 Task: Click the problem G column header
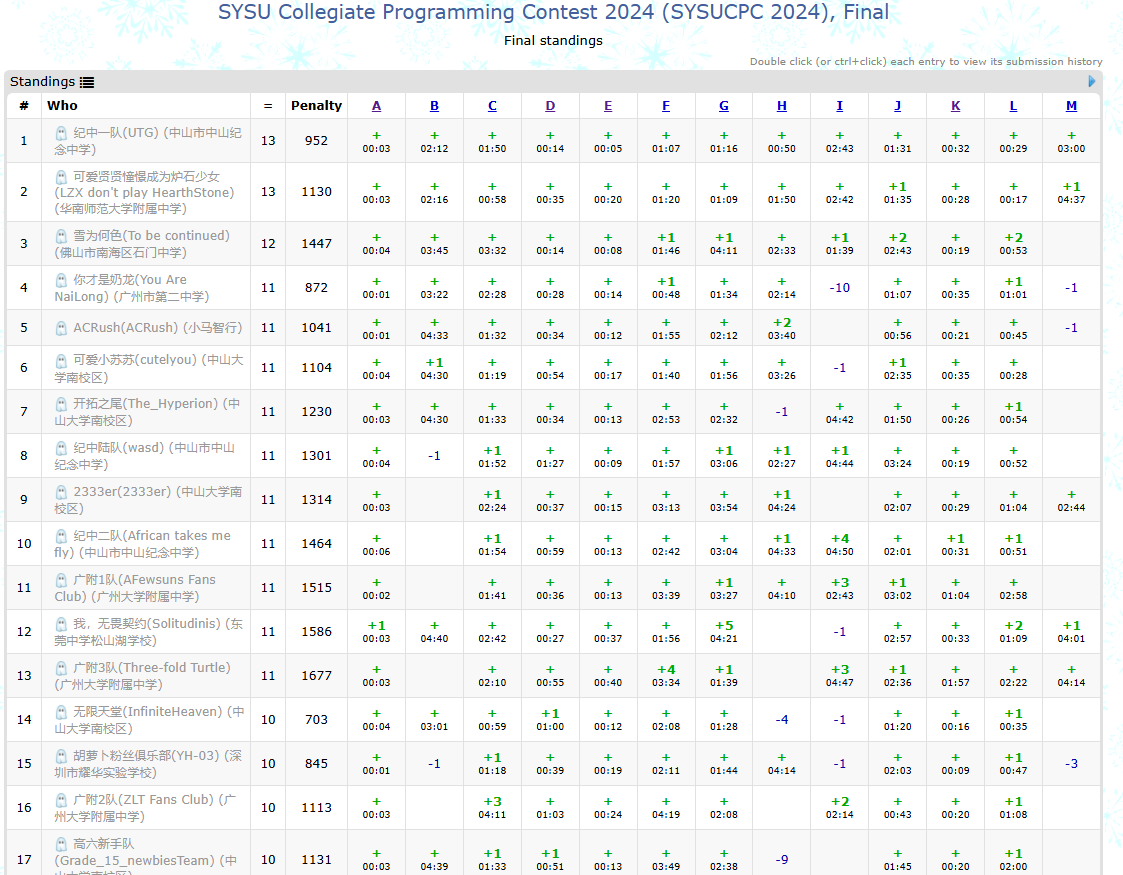pos(724,105)
